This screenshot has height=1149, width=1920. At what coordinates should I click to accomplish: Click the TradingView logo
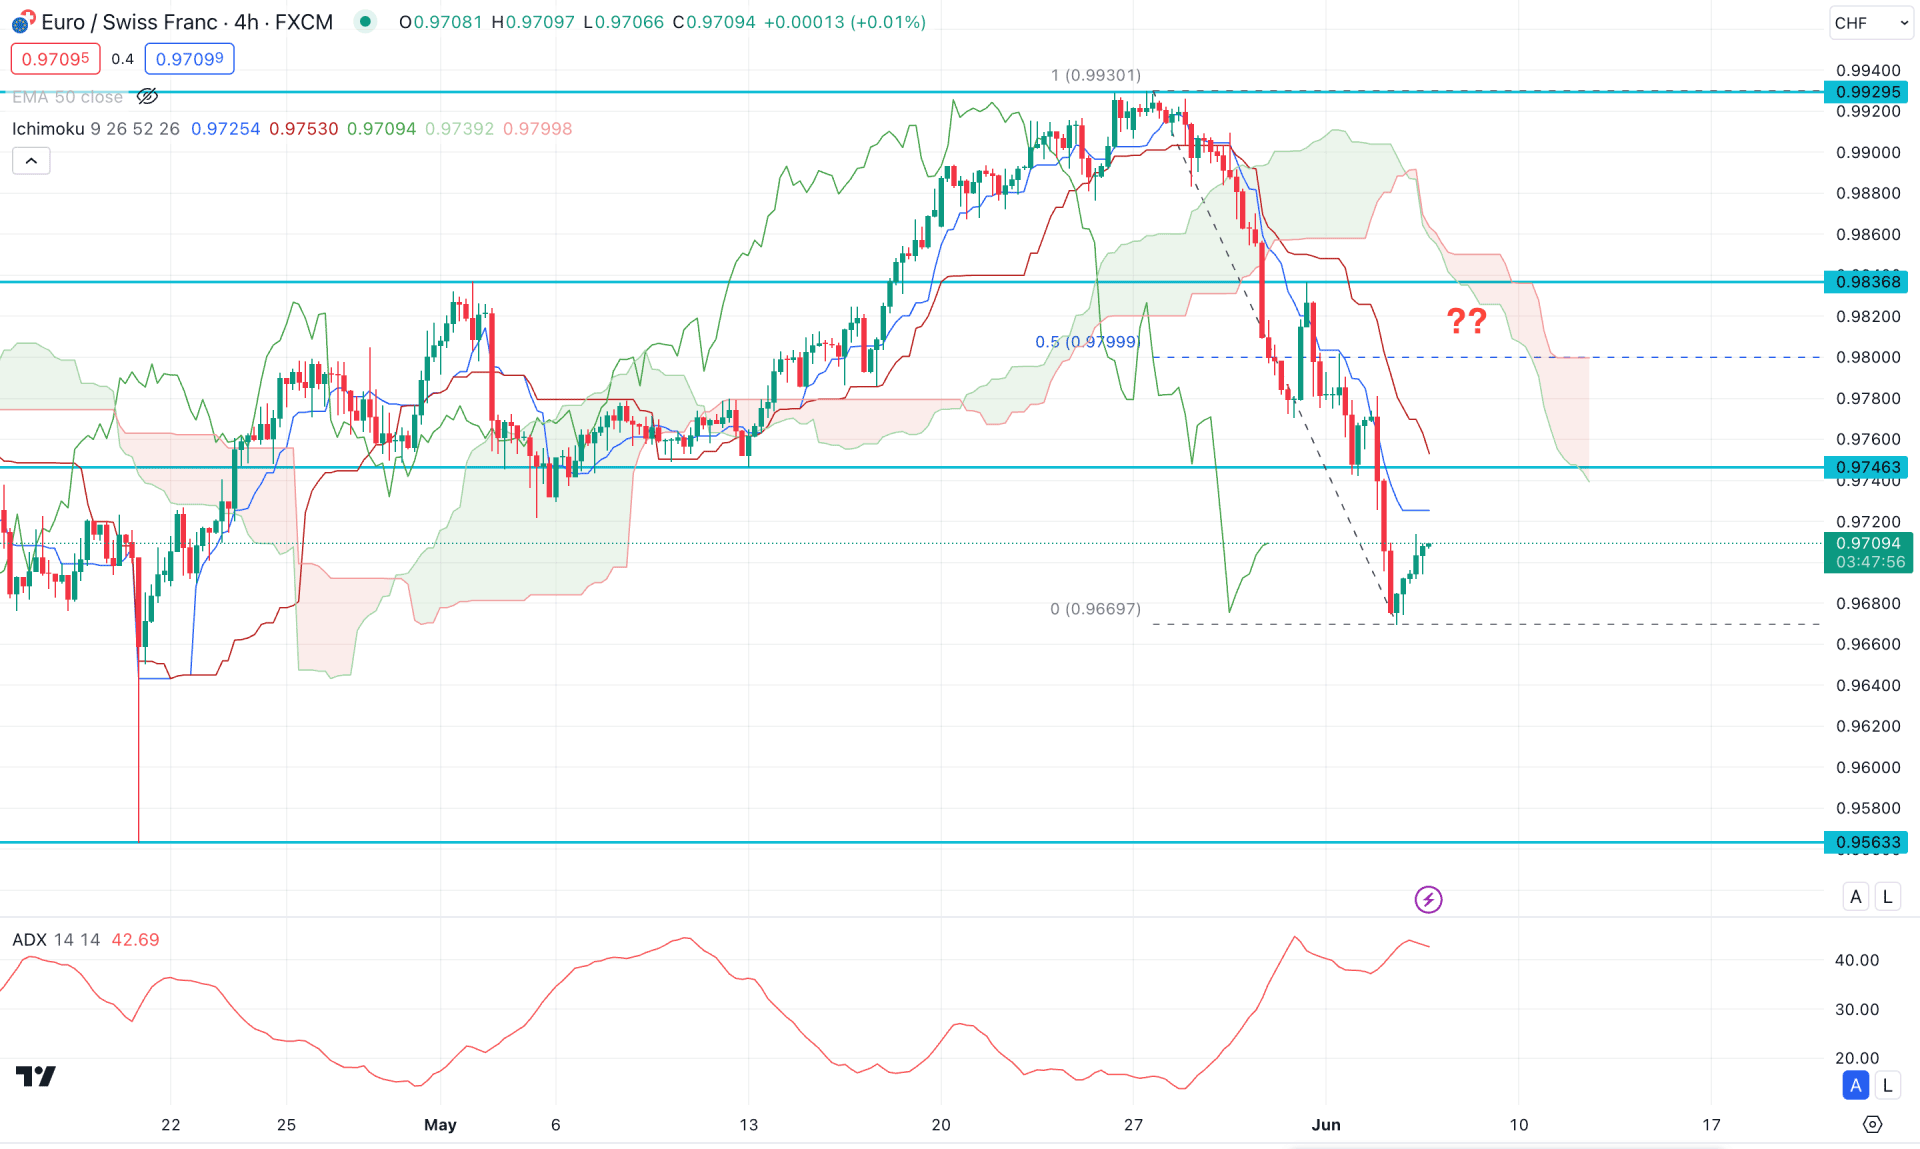pos(36,1076)
